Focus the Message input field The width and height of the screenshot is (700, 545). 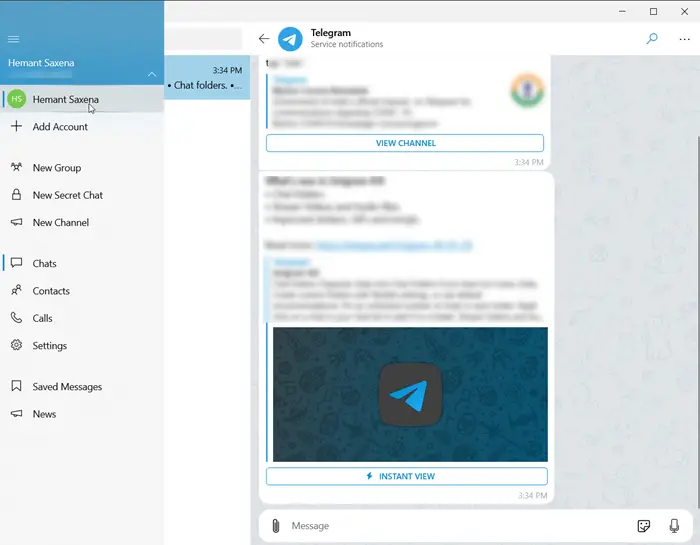point(458,526)
